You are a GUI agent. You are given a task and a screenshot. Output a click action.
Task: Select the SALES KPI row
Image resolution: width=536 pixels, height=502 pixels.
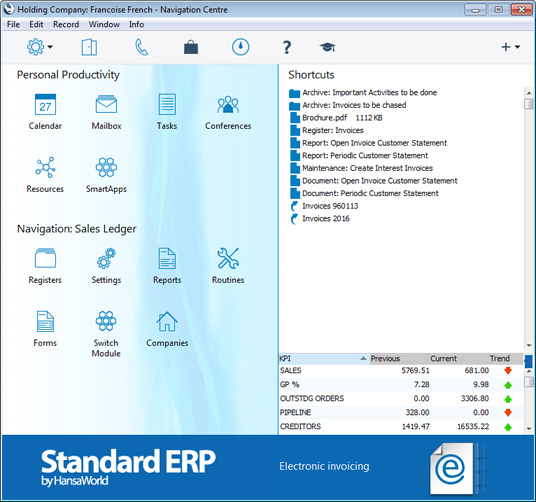pos(401,371)
